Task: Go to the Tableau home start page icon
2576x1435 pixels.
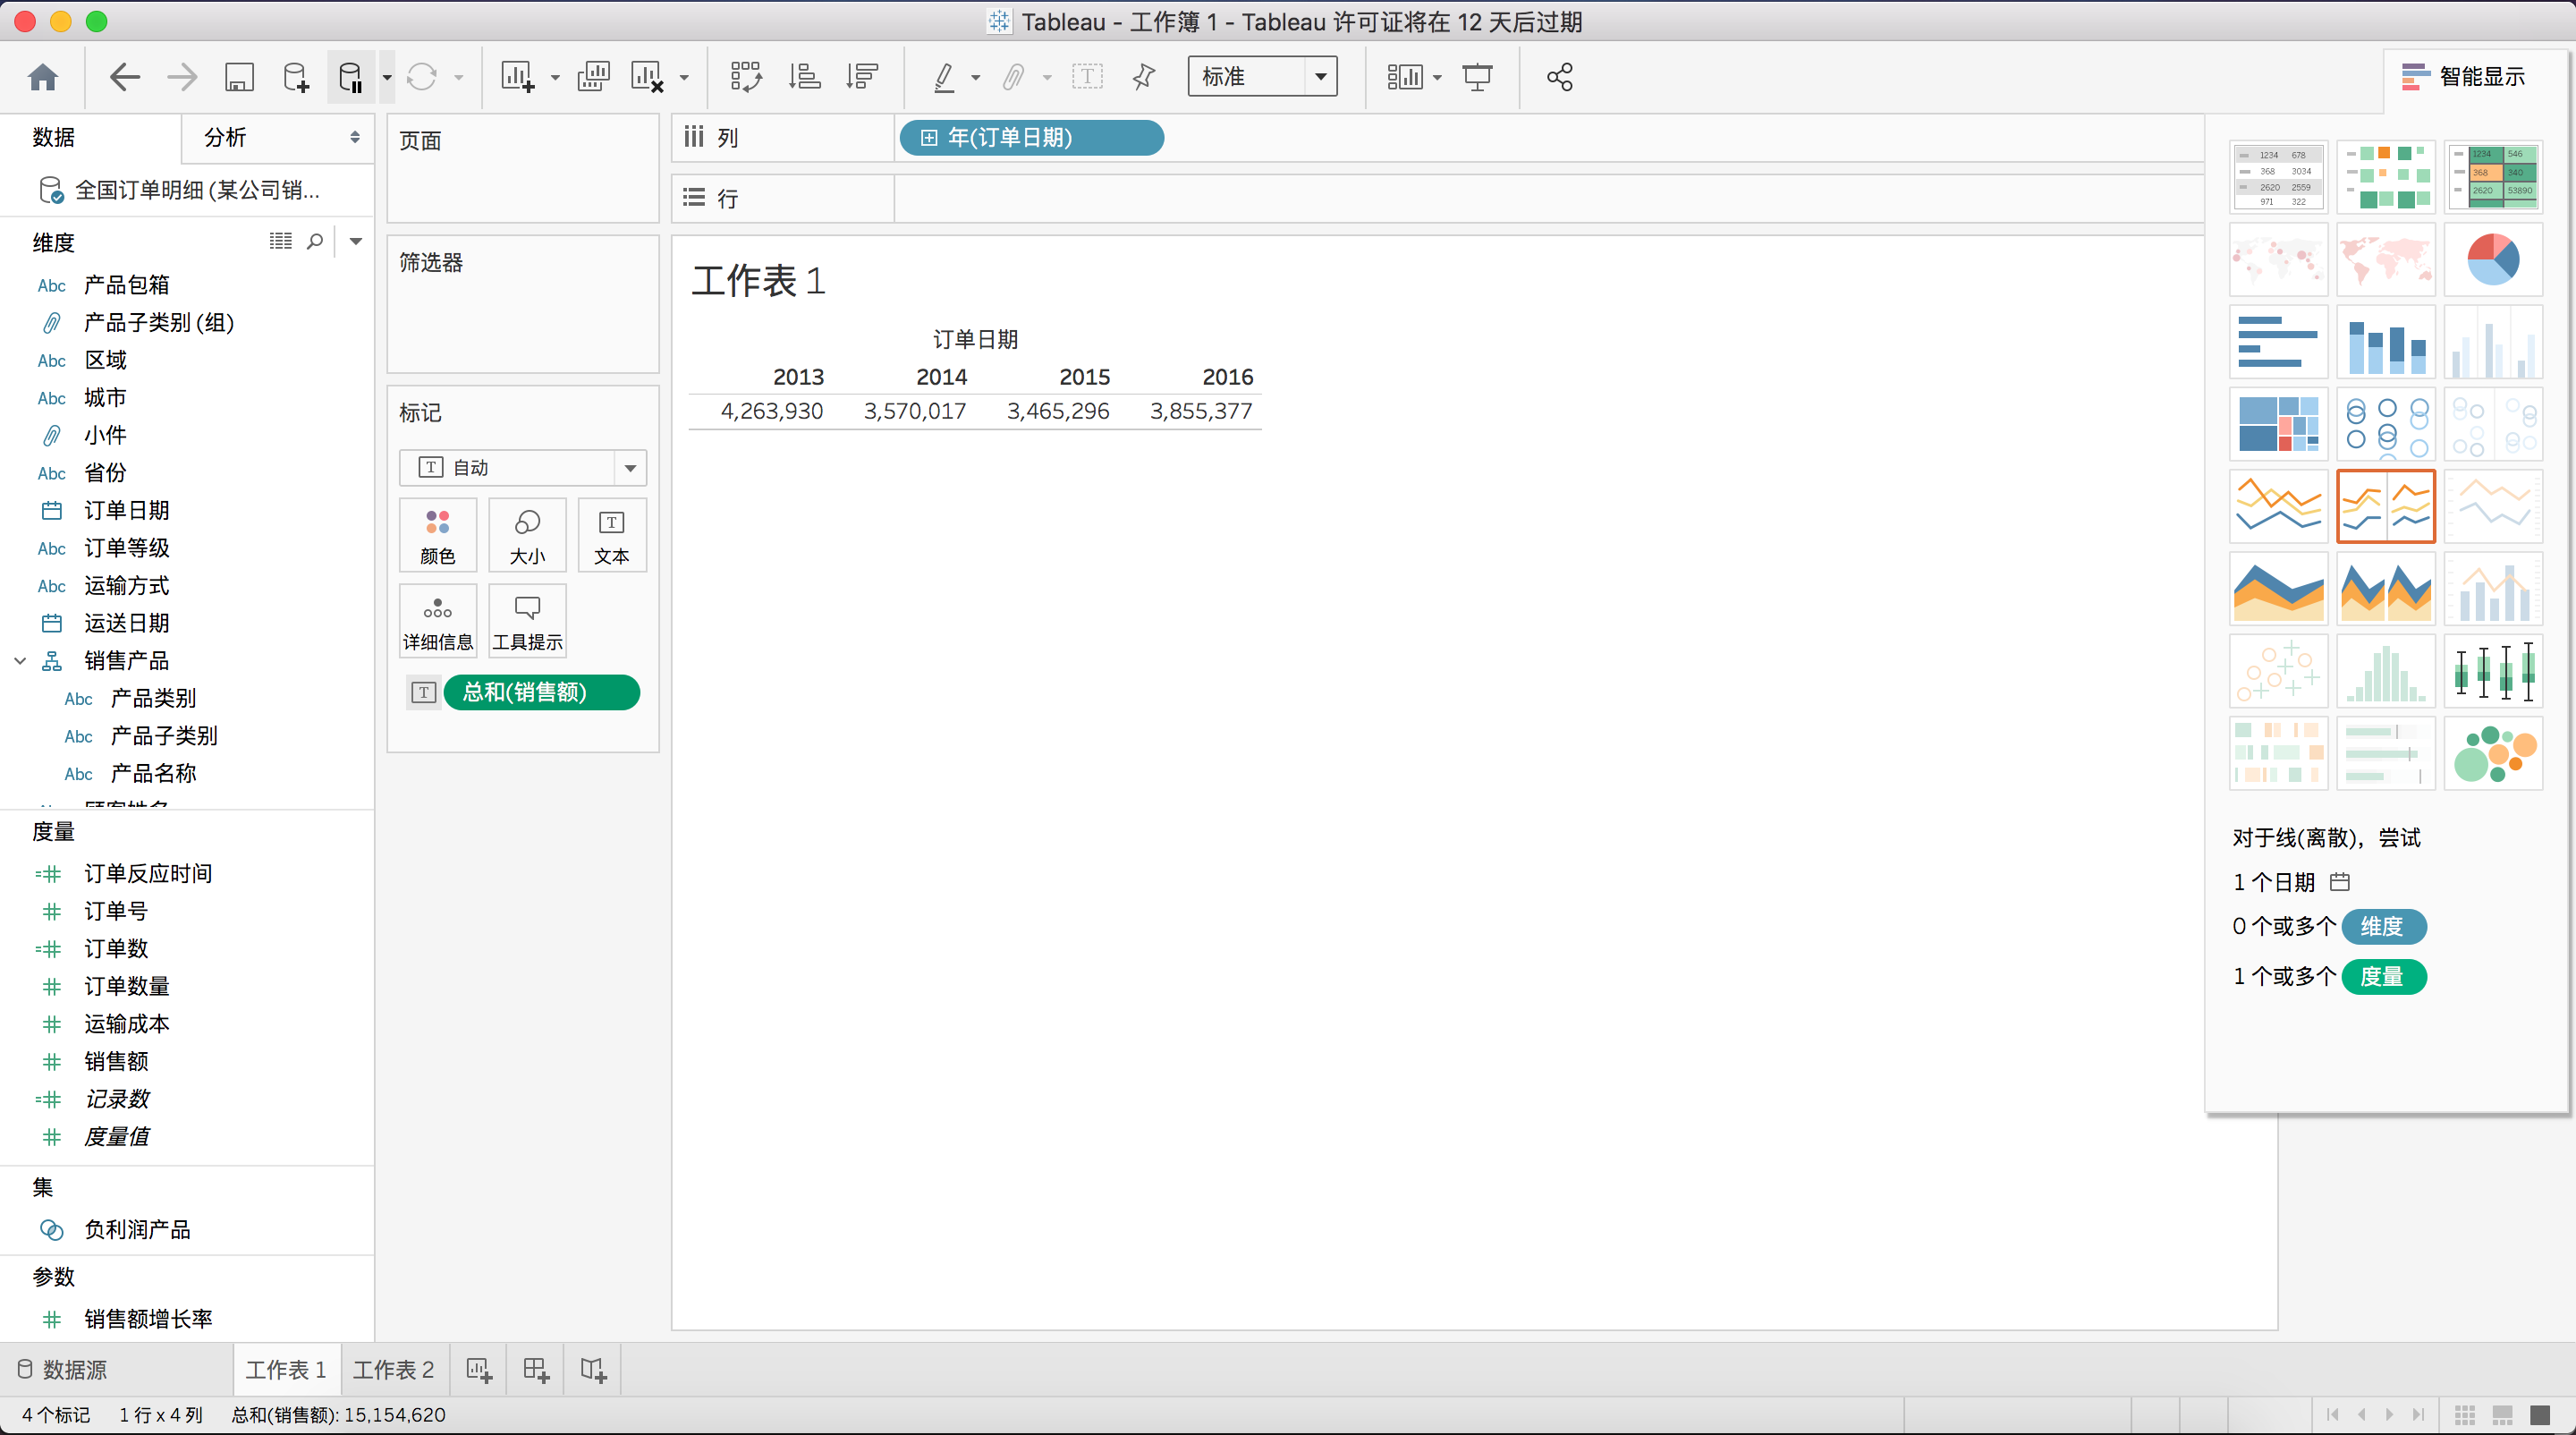Action: pos(43,77)
